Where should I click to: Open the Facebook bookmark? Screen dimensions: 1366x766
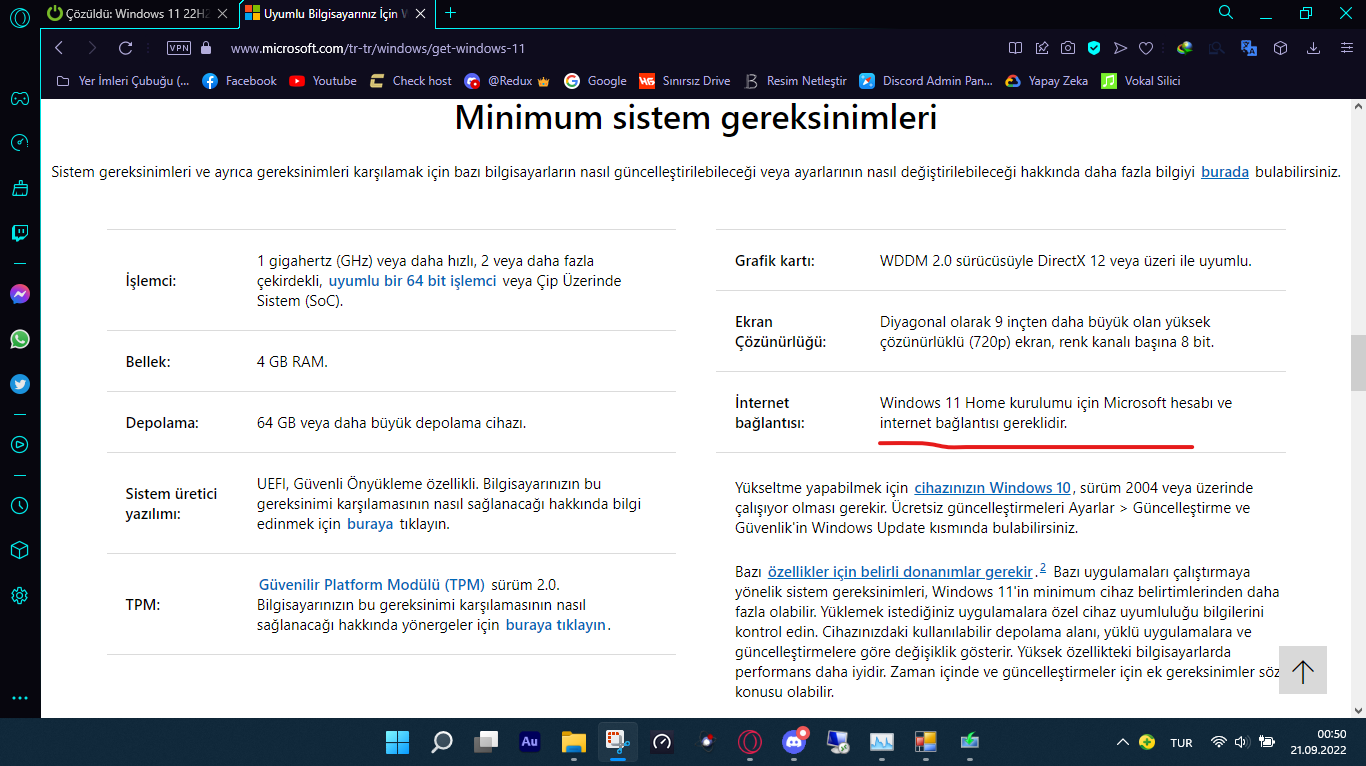coord(239,81)
